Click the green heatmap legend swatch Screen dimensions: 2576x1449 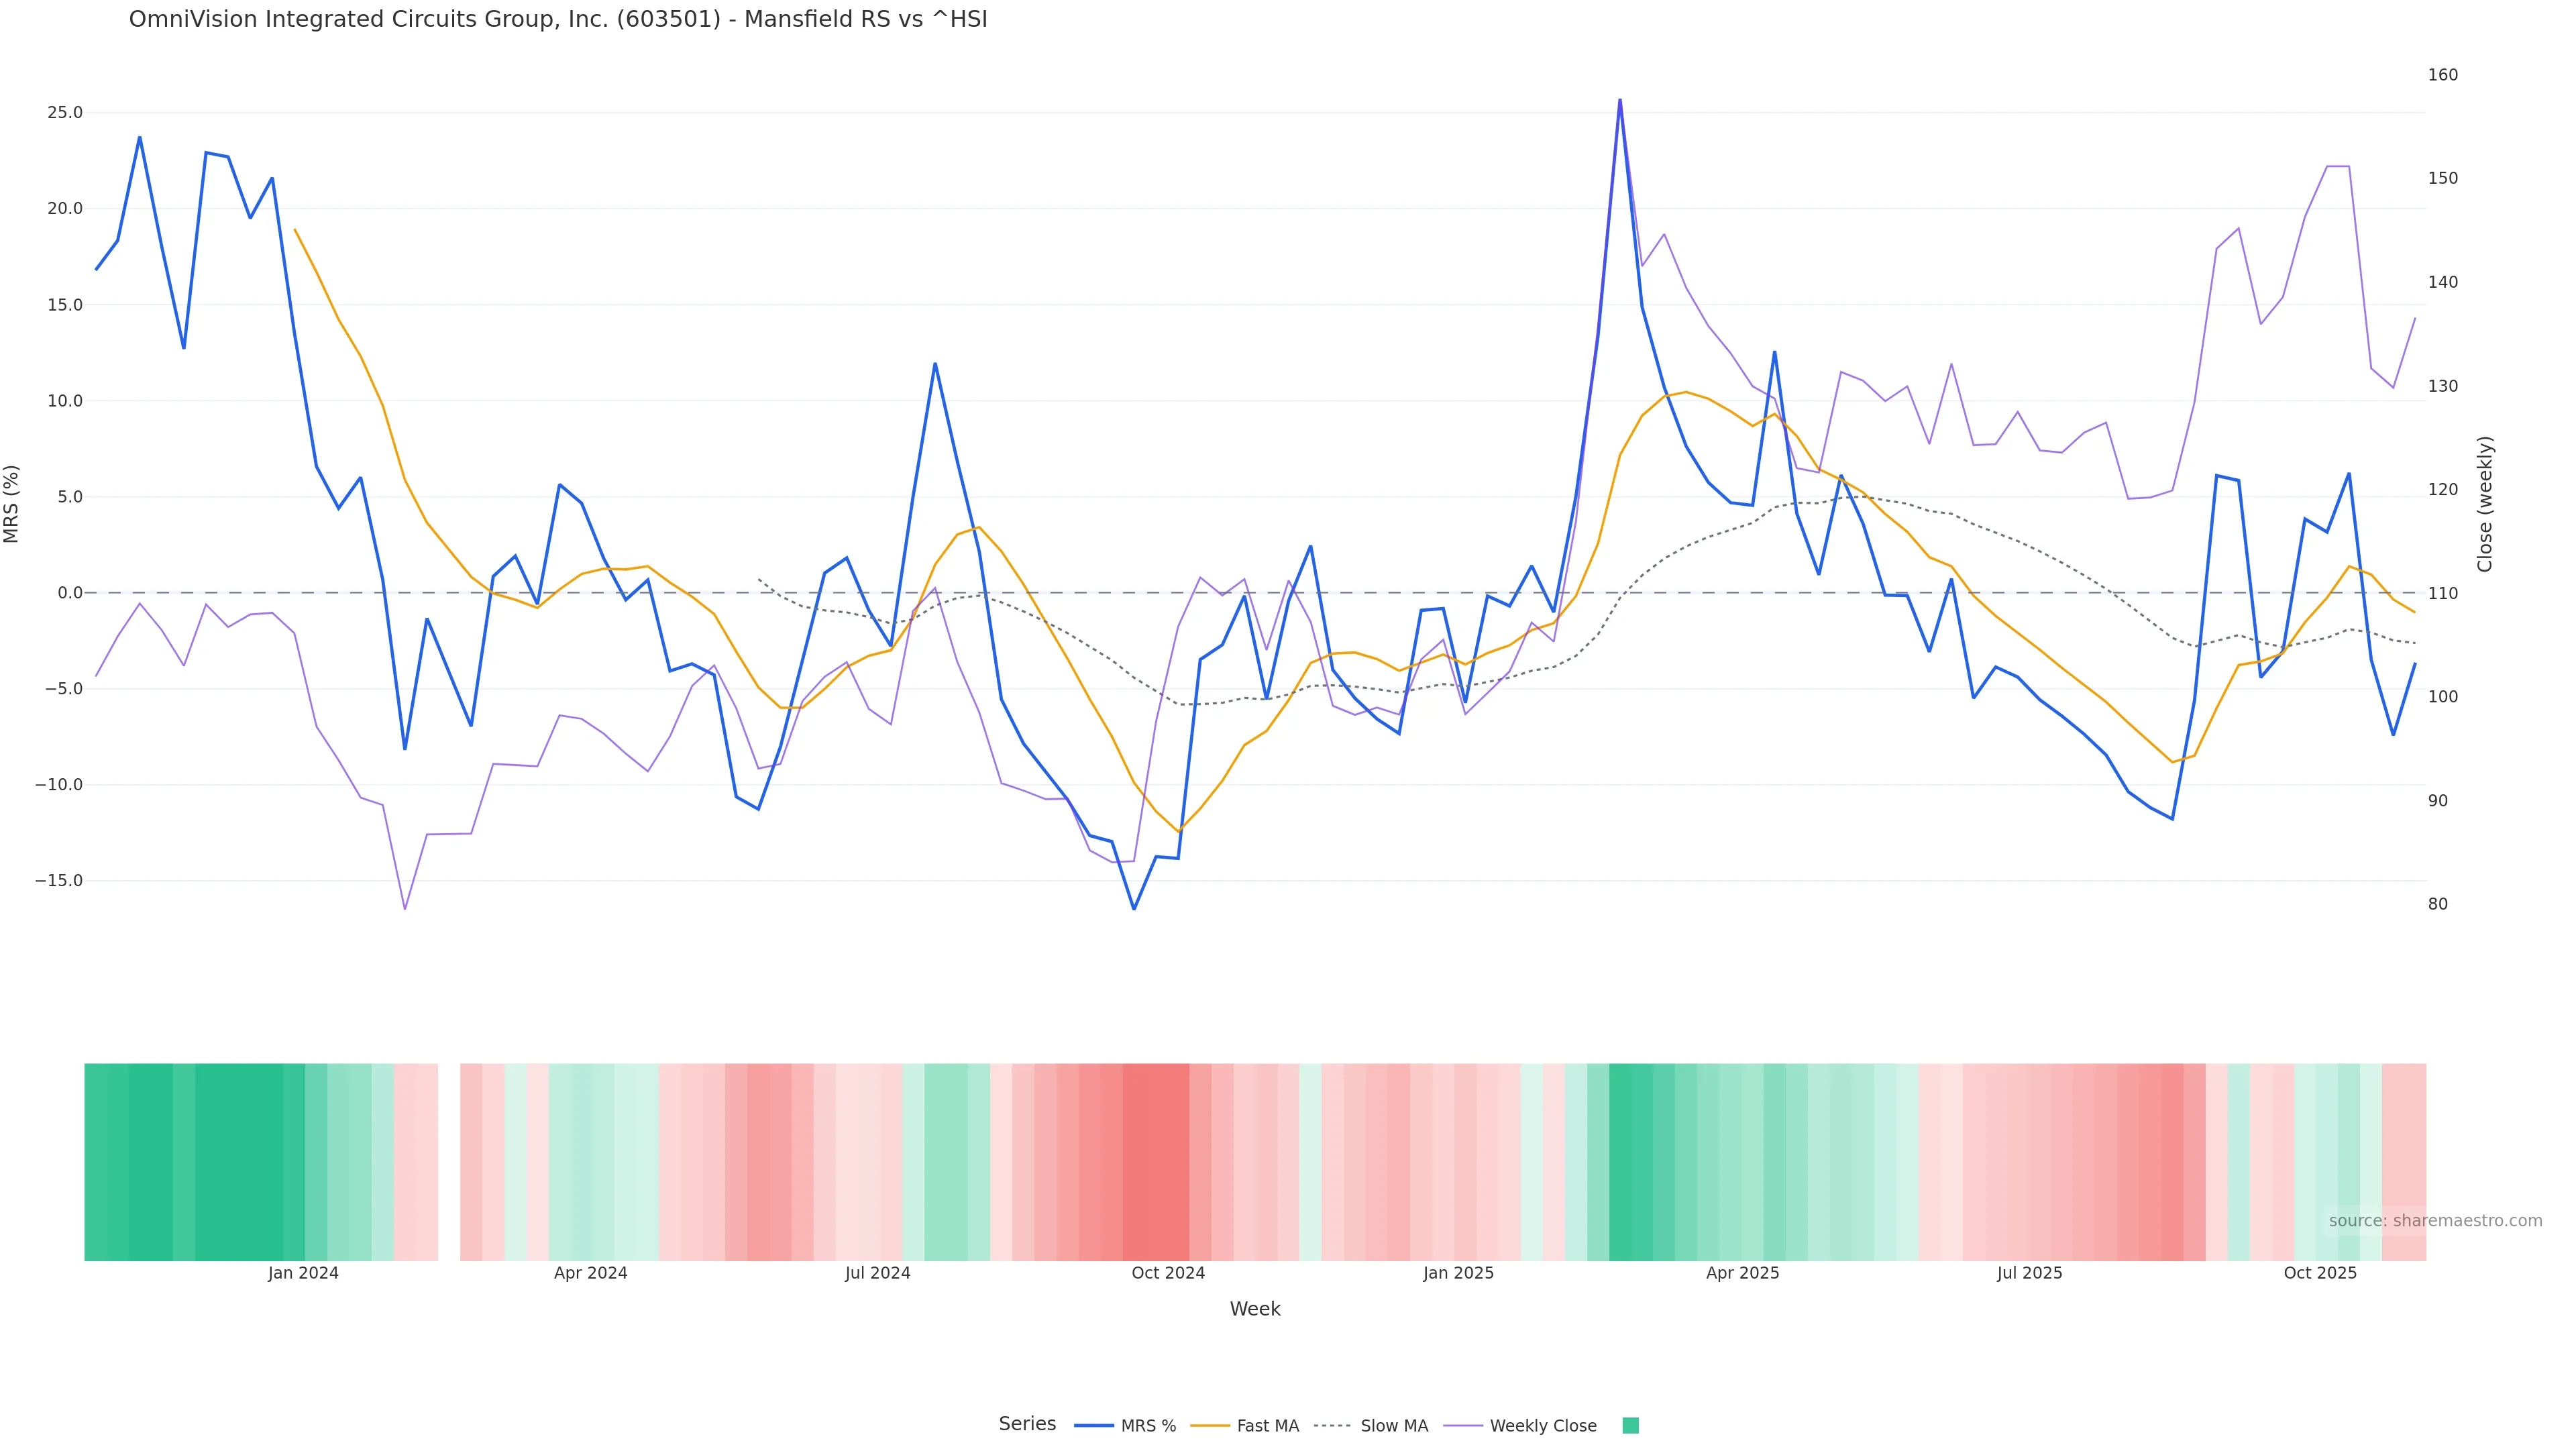point(1630,1426)
